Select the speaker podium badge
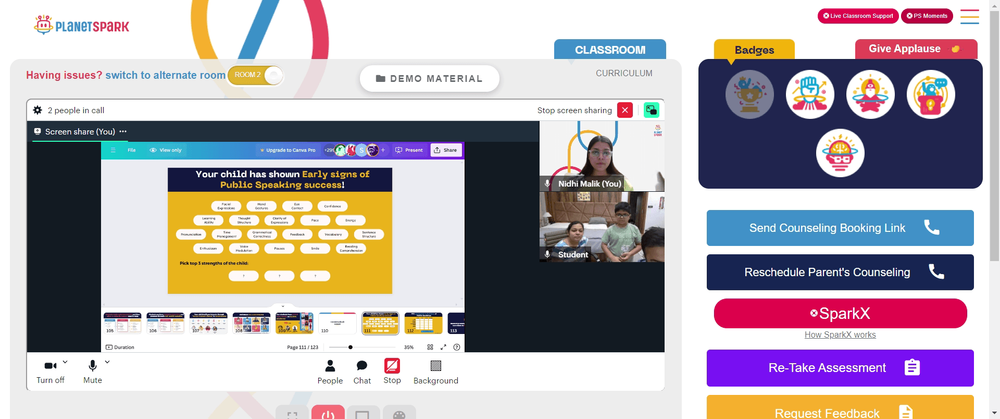 click(x=931, y=94)
